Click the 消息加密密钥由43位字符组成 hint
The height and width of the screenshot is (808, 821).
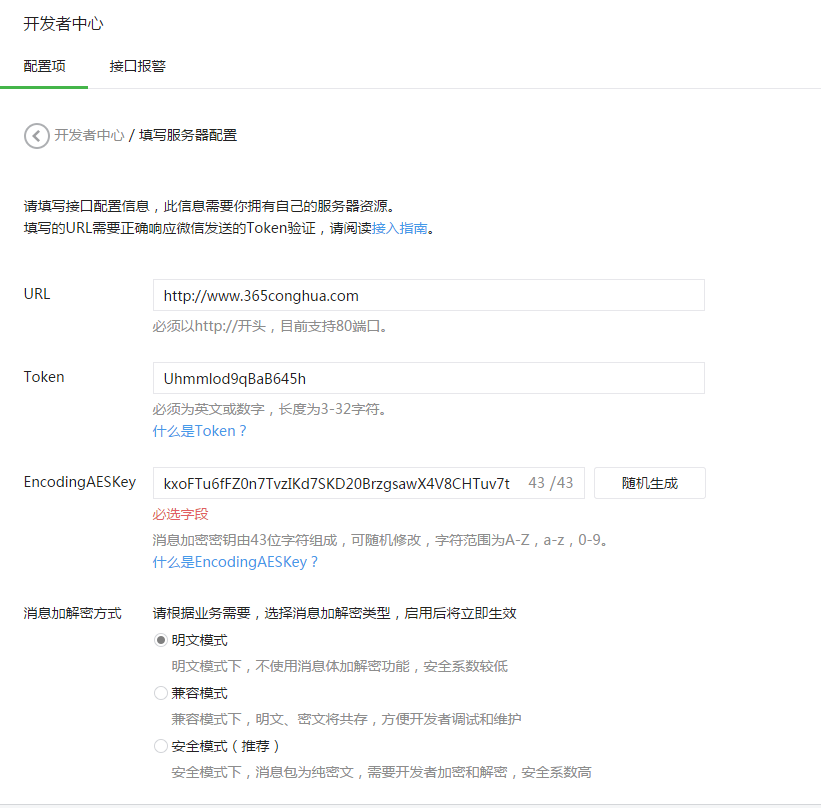[381, 540]
